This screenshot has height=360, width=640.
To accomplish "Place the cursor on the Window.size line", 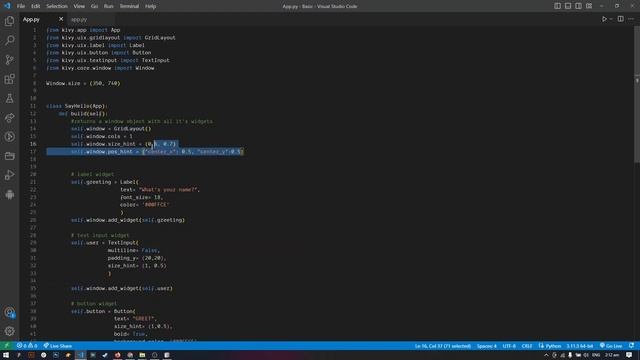I will click(83, 83).
